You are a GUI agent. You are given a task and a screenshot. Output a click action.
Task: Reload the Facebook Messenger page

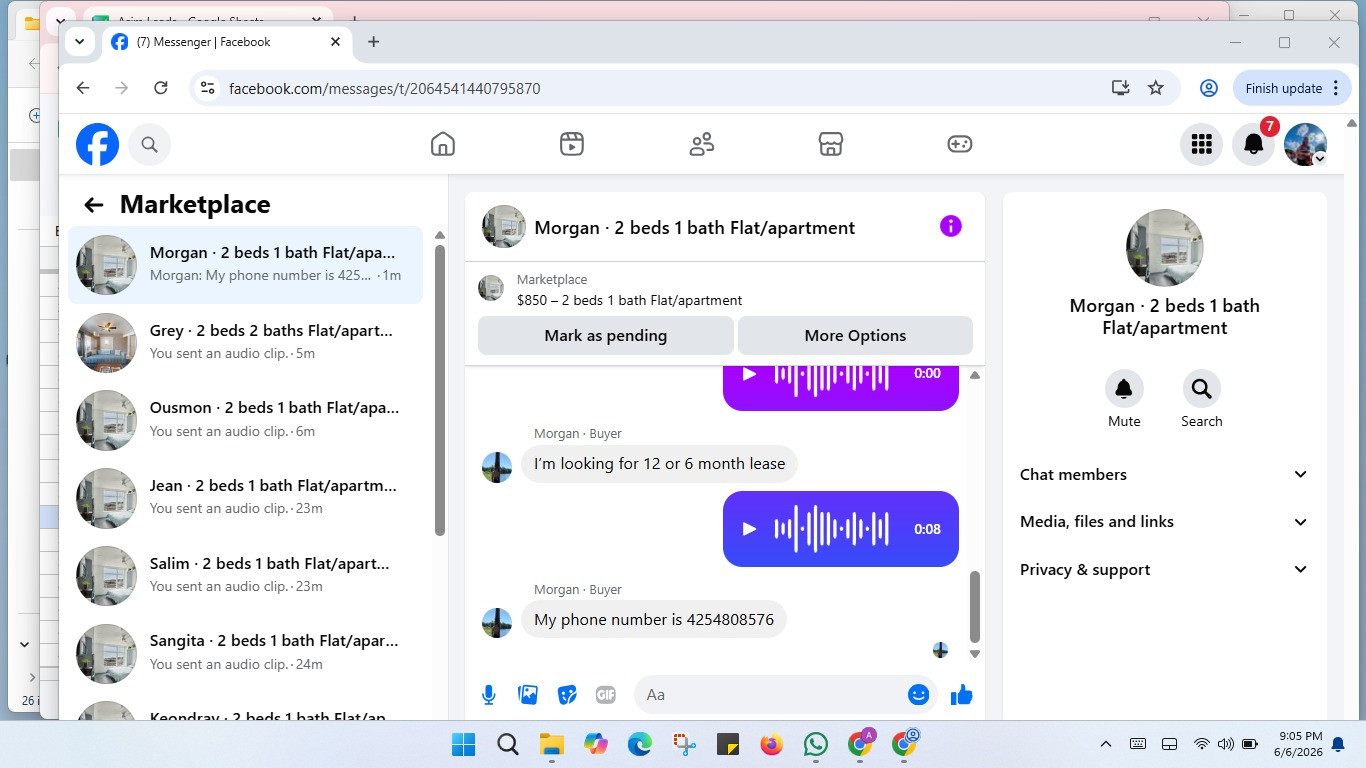(160, 88)
